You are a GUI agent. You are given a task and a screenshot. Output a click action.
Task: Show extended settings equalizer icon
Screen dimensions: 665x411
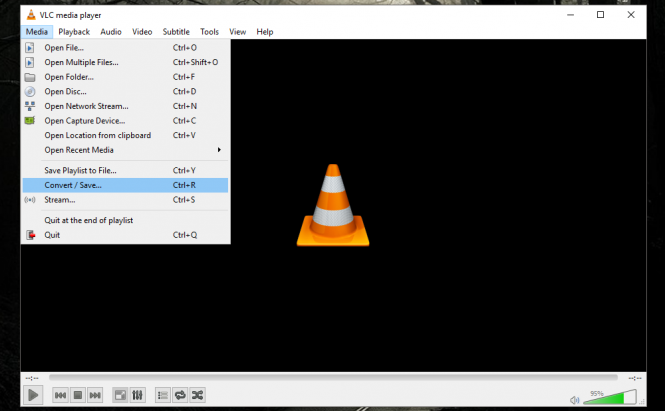coord(138,395)
